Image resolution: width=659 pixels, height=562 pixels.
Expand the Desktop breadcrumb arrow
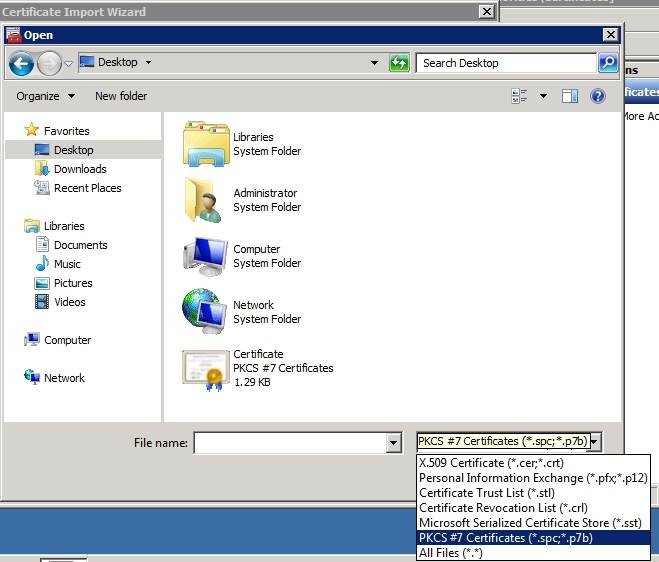point(148,62)
